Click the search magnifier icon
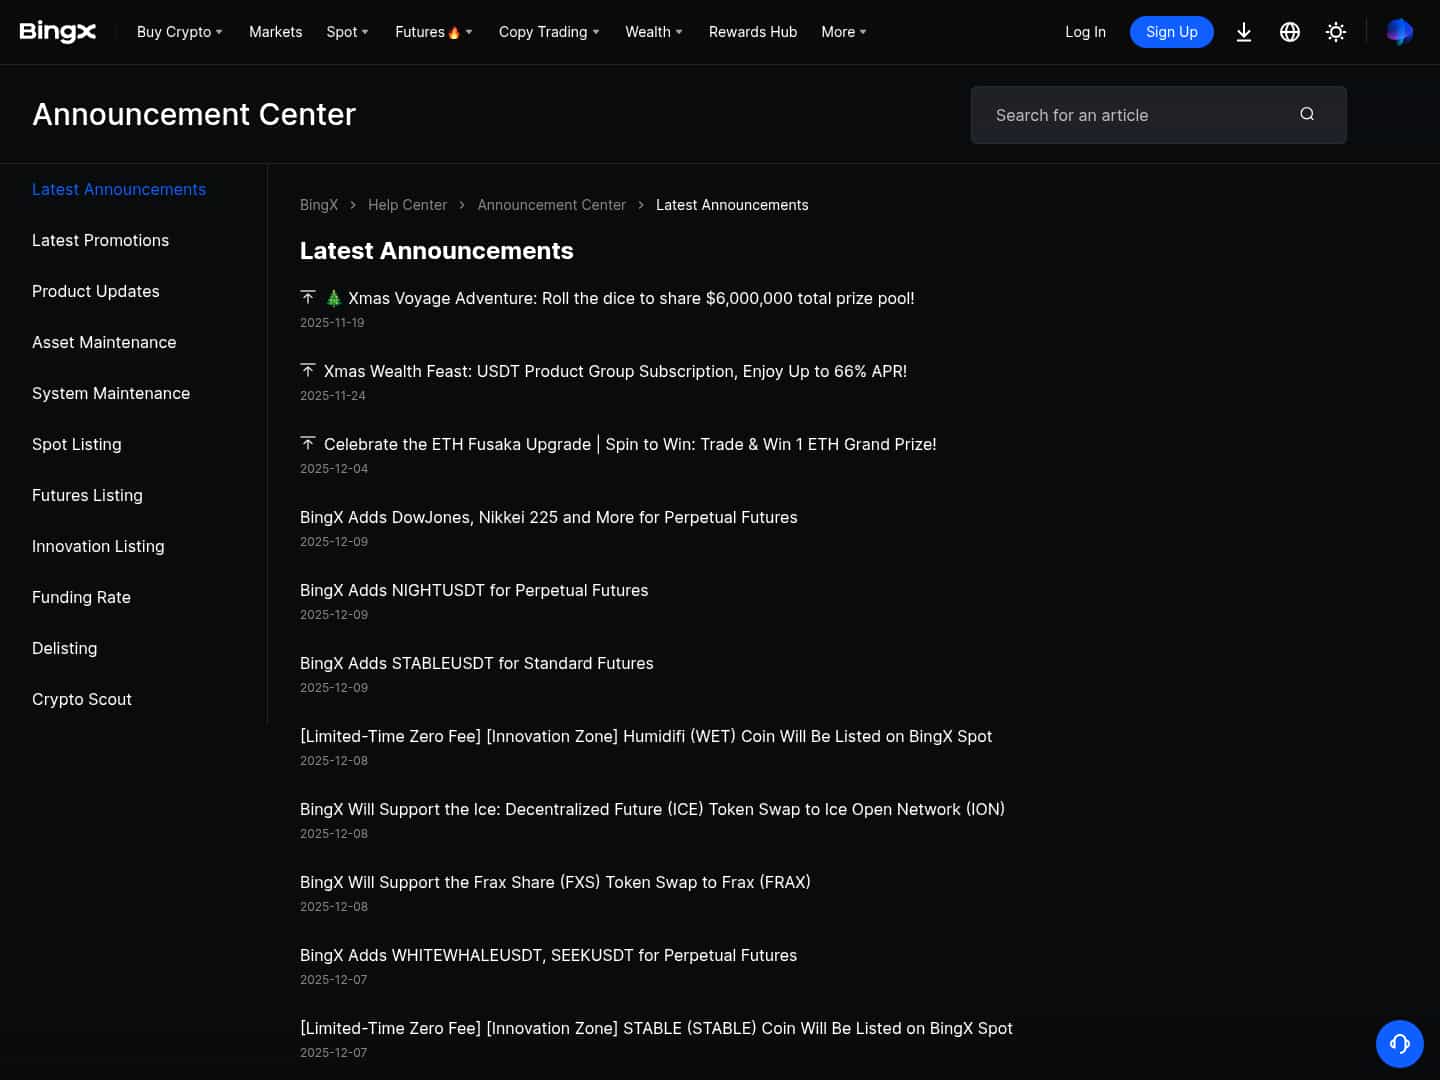The width and height of the screenshot is (1440, 1080). 1307,114
